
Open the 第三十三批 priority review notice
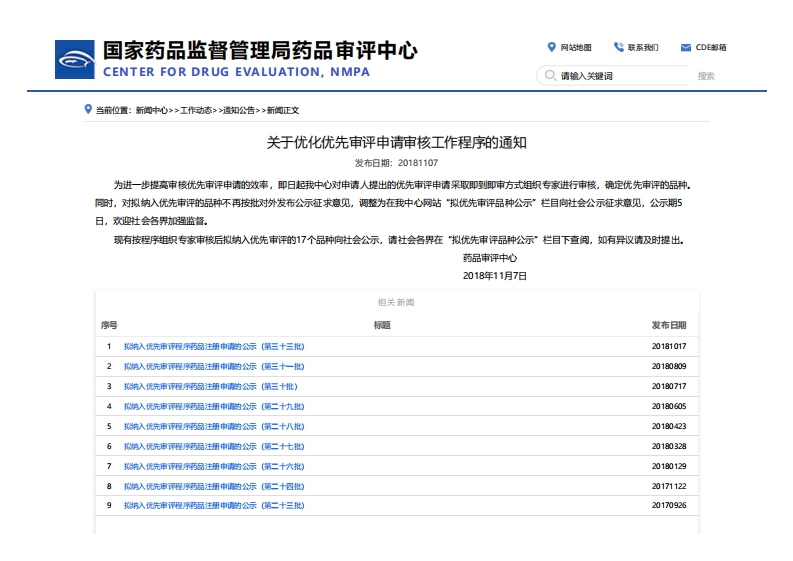214,346
